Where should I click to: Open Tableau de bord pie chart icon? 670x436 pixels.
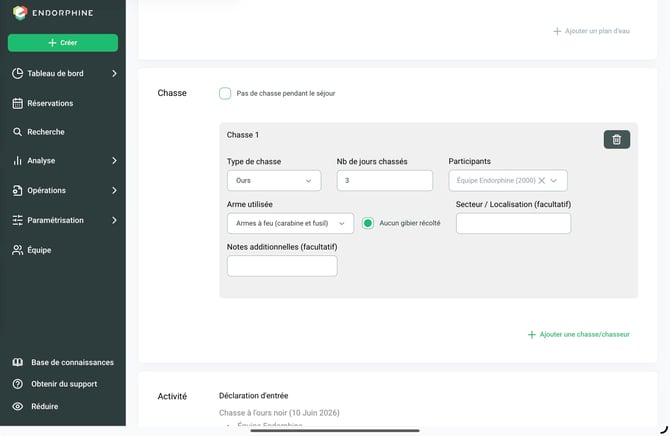(18, 74)
